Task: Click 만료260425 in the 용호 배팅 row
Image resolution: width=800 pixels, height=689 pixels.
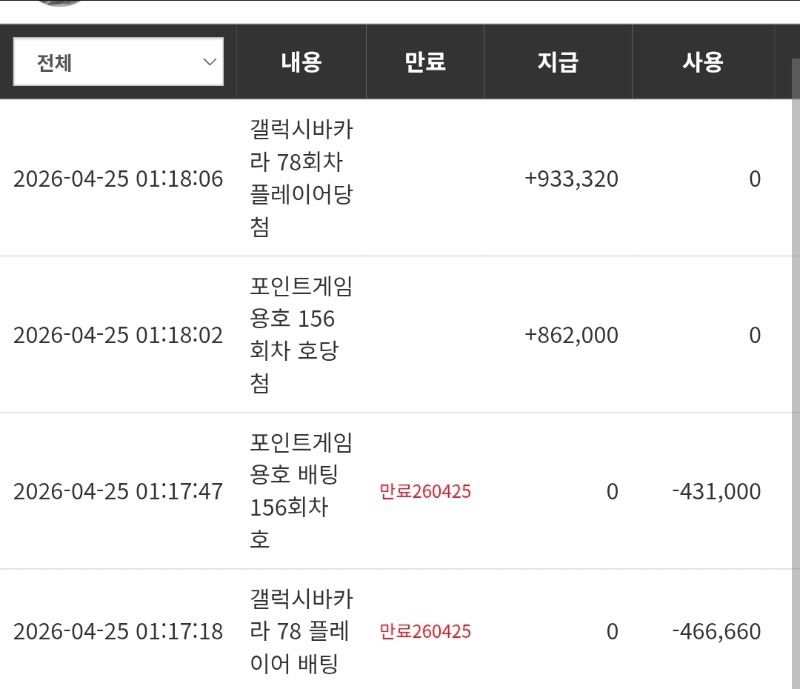Action: point(425,491)
